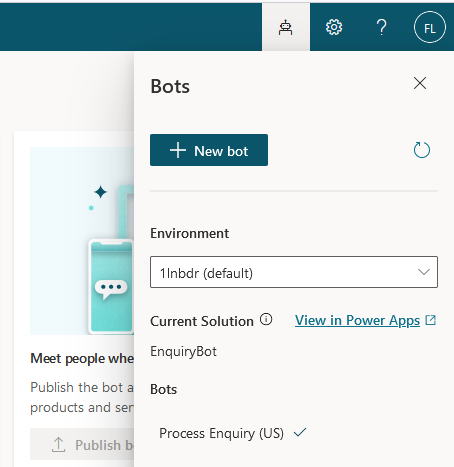The image size is (454, 467).
Task: Click the external link icon beside Power Apps
Action: tap(431, 320)
